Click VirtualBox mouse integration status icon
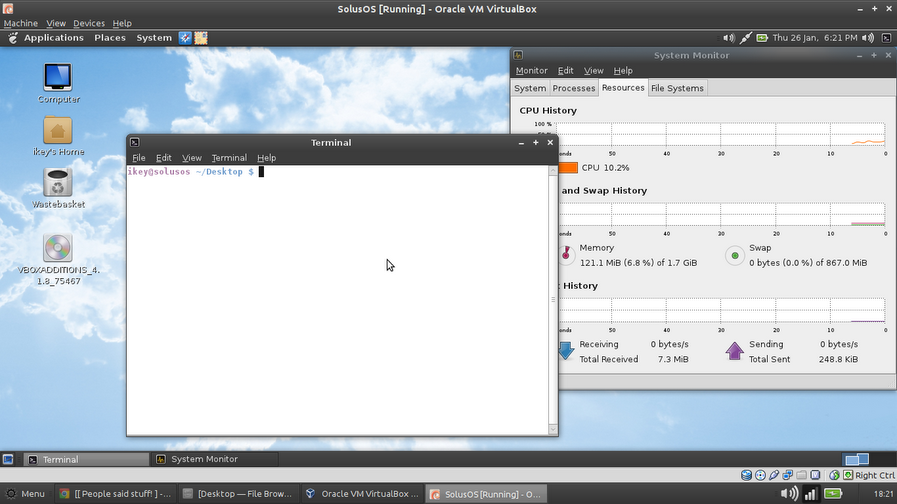The image size is (897, 504). (x=834, y=475)
